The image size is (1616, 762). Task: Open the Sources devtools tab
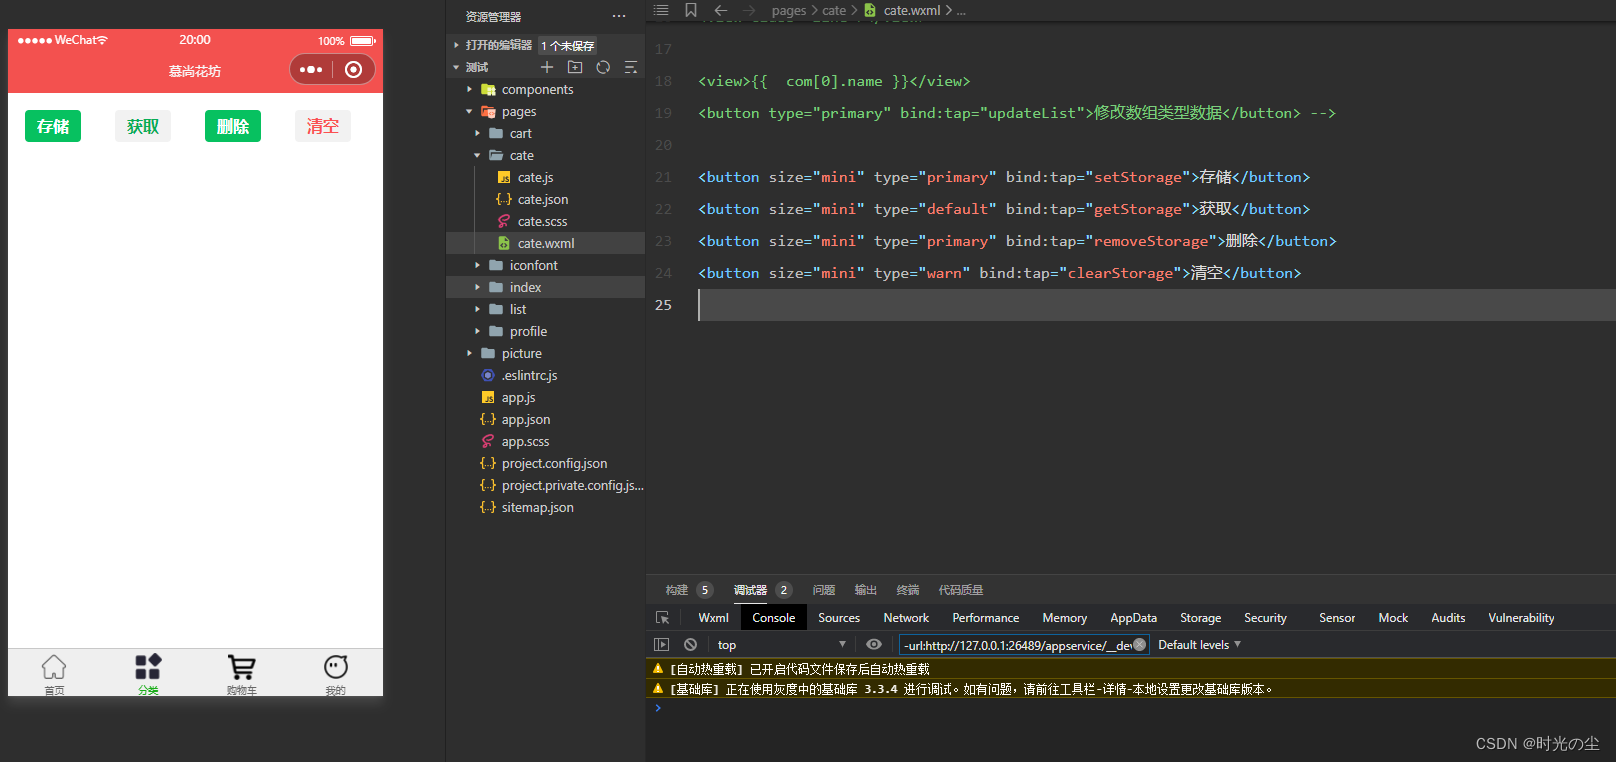click(839, 618)
